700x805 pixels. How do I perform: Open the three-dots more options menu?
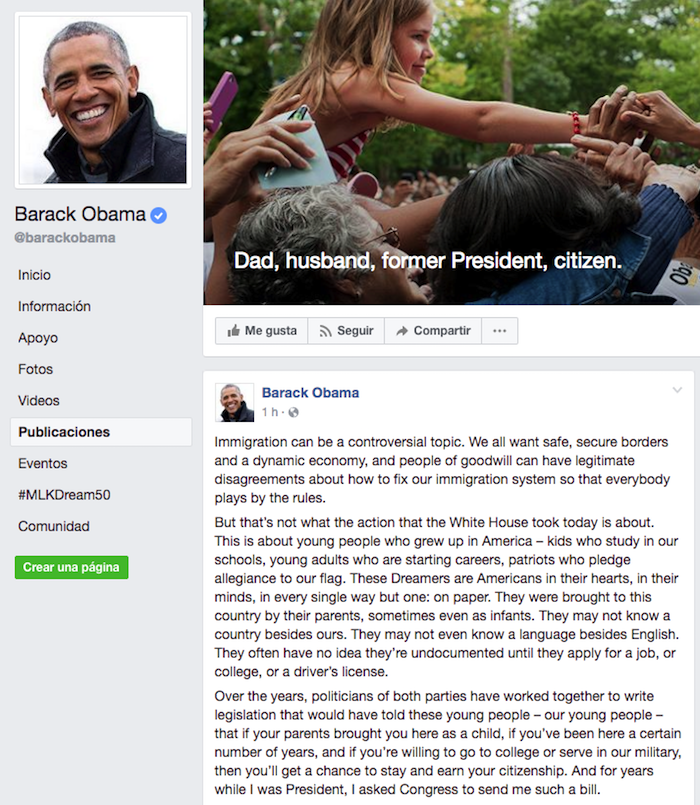click(x=500, y=331)
